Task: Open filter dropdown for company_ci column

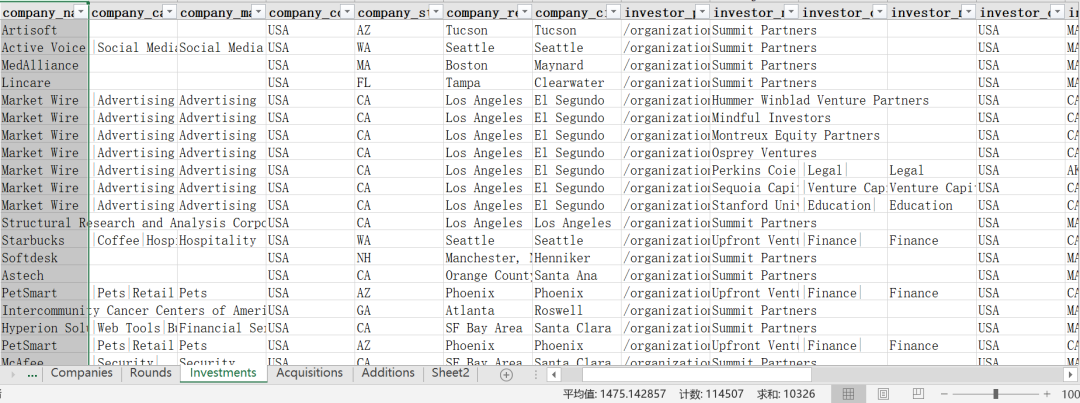Action: coord(614,12)
